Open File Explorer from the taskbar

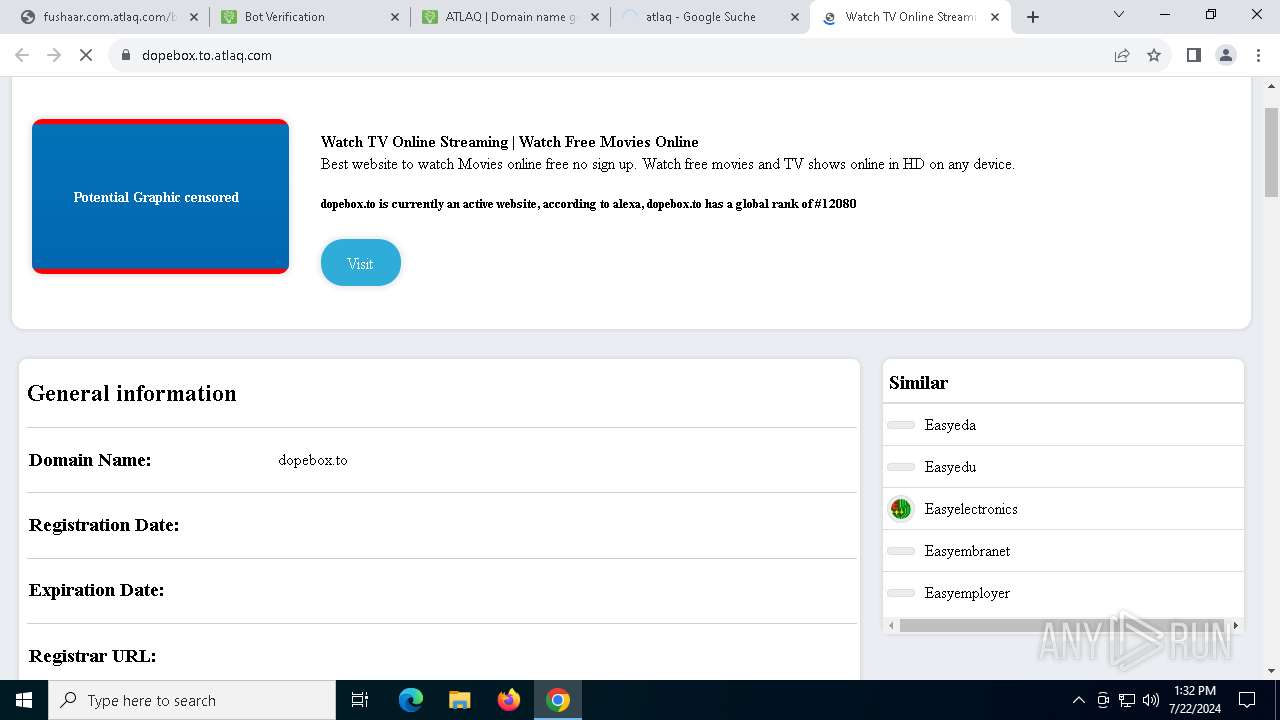coord(459,700)
